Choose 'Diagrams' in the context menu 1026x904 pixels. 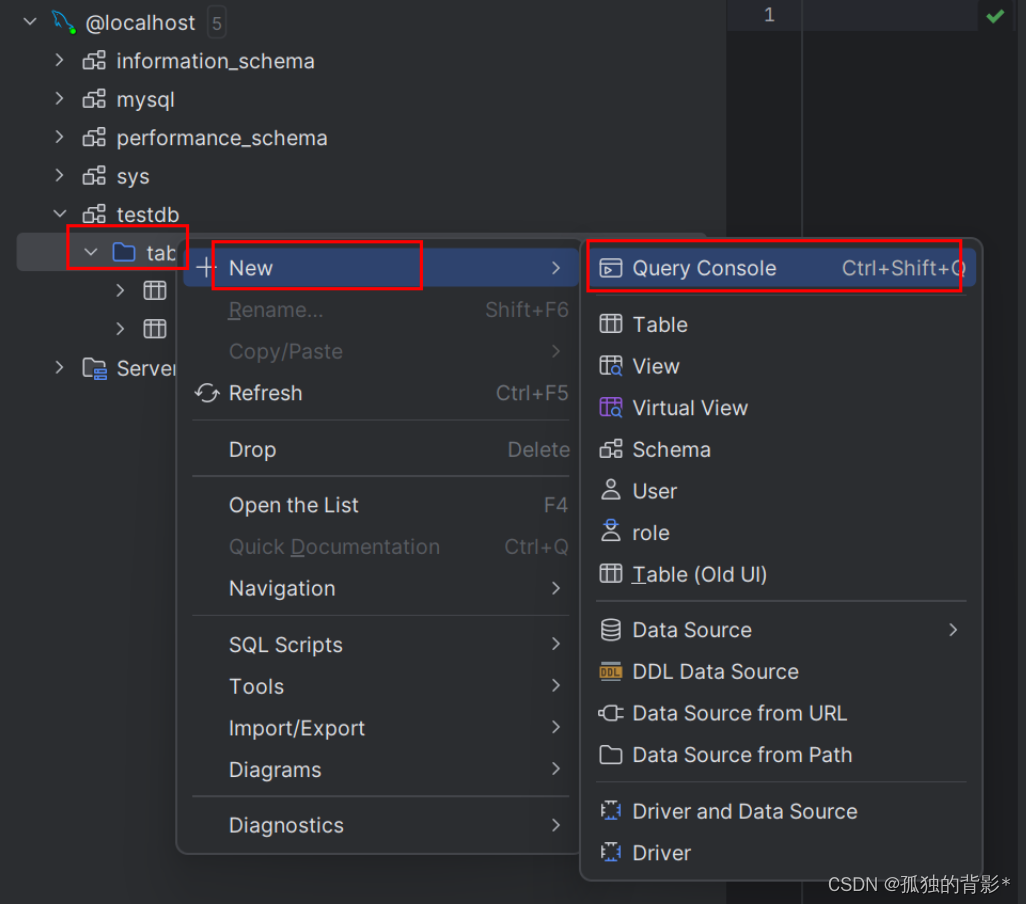point(274,769)
